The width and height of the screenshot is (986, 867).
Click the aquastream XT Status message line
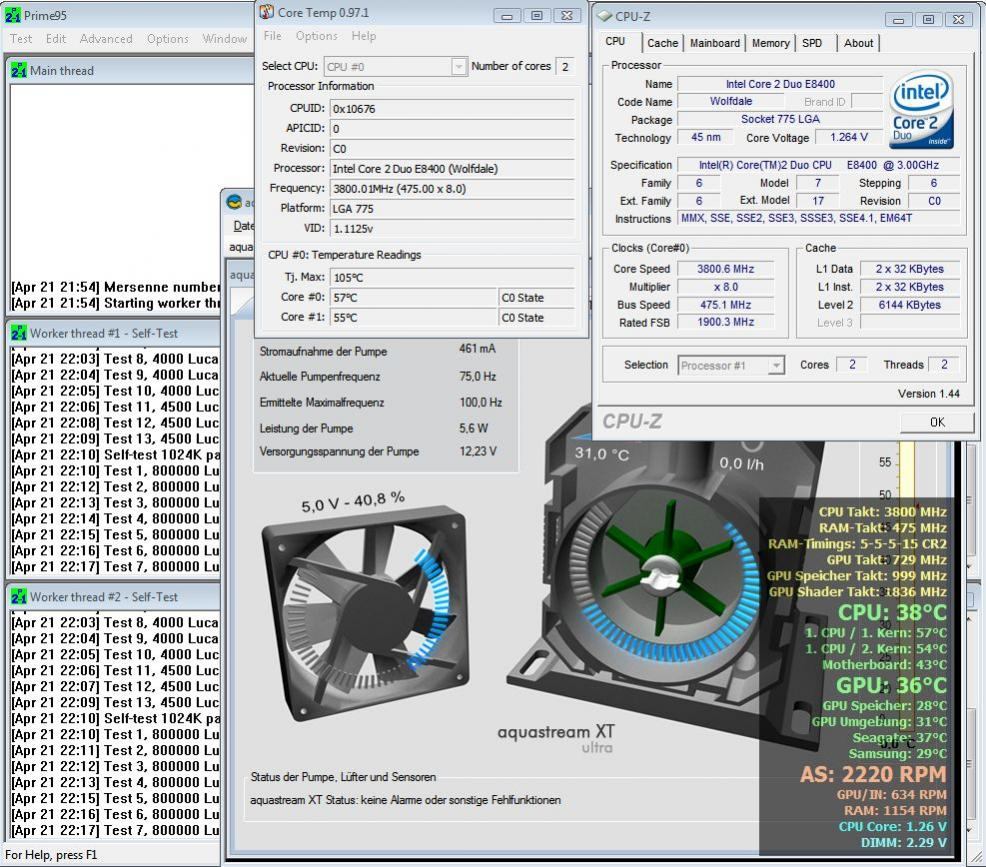[x=405, y=800]
